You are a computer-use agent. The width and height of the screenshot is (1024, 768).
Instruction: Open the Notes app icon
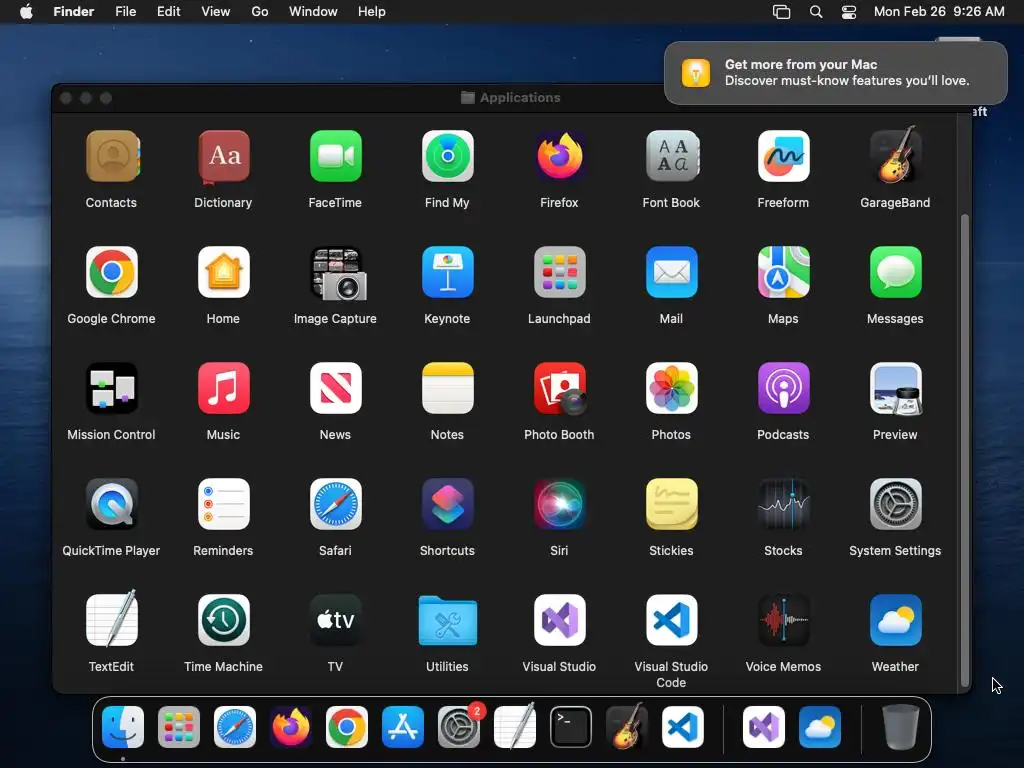click(x=447, y=388)
